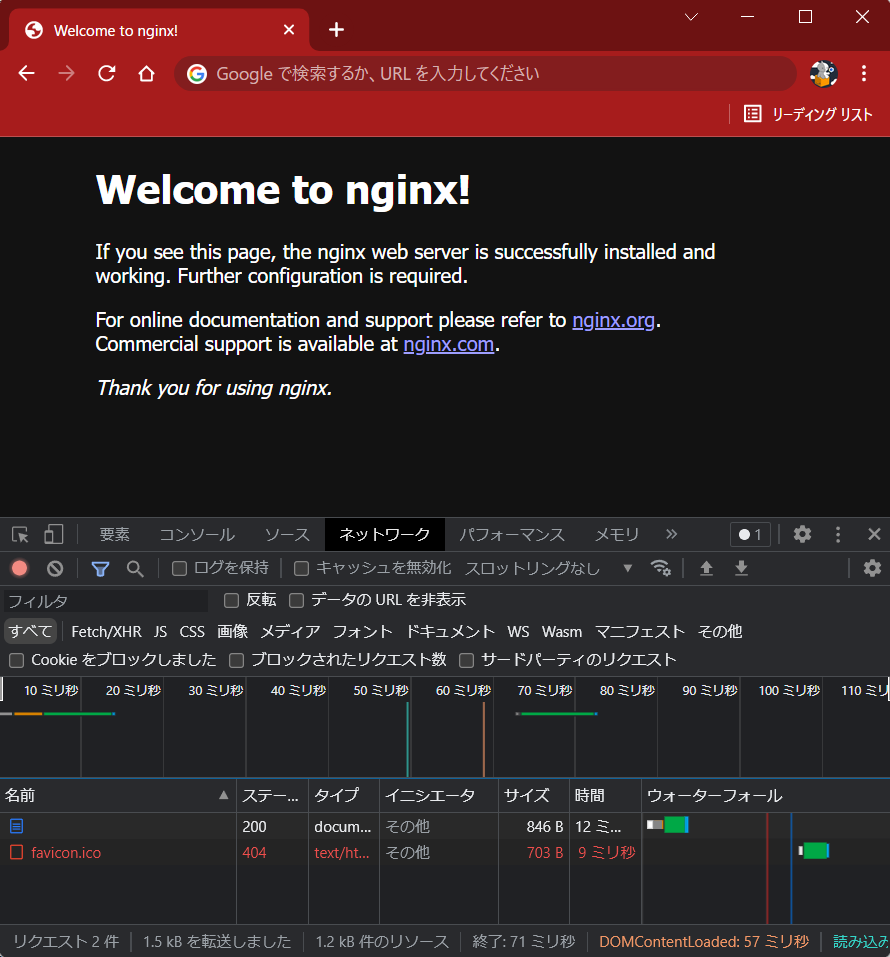Check the 反転 filter option
Viewport: 890px width, 957px height.
point(230,599)
